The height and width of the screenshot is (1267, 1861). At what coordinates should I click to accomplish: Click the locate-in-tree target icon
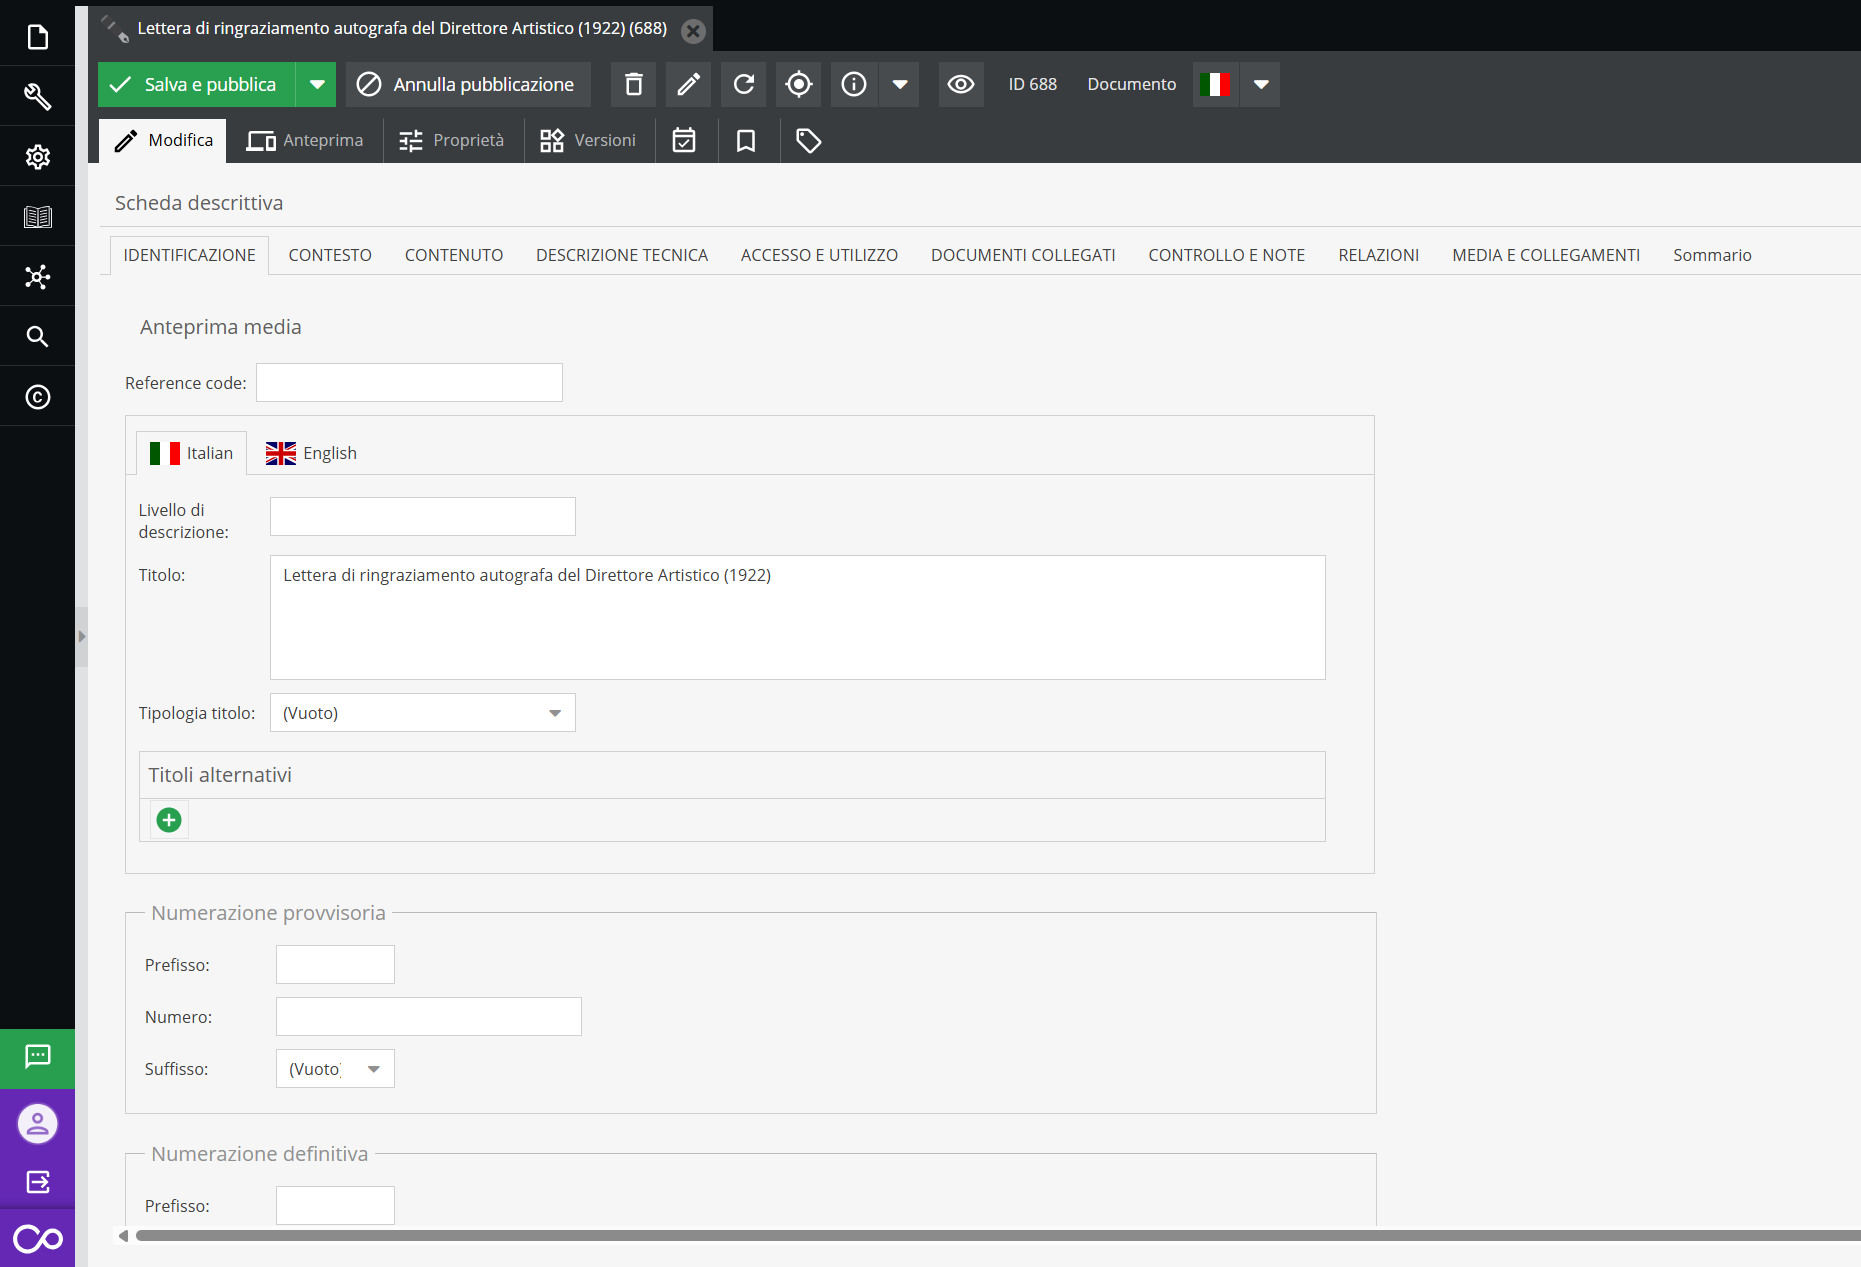tap(798, 85)
